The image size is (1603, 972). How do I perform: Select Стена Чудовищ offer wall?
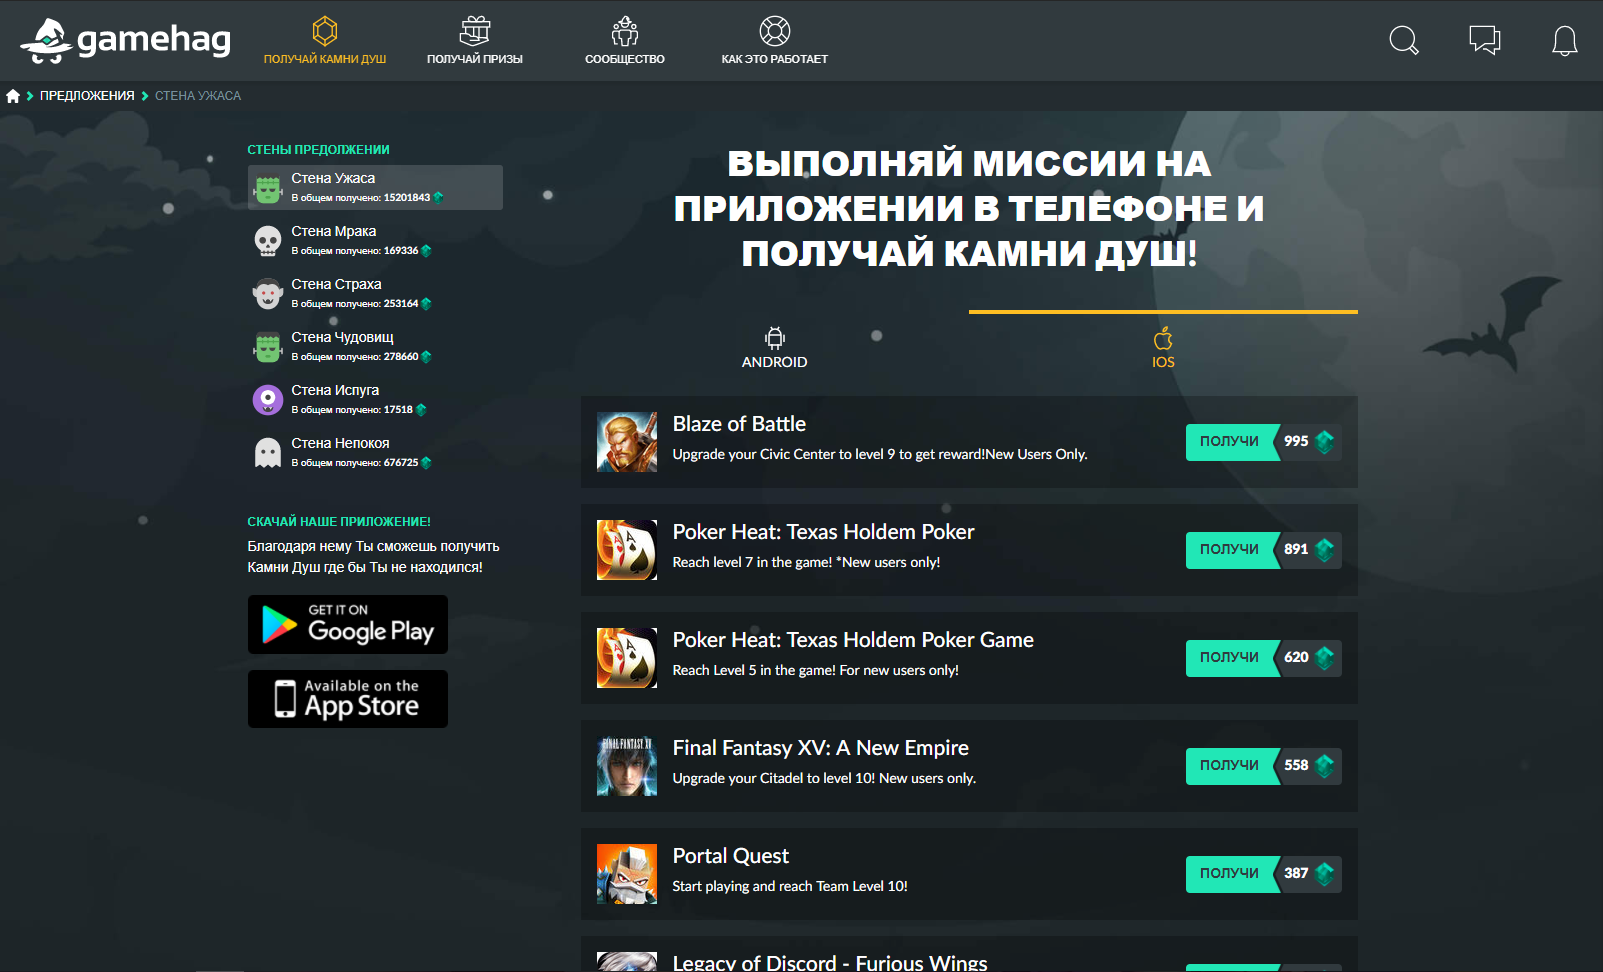(375, 346)
